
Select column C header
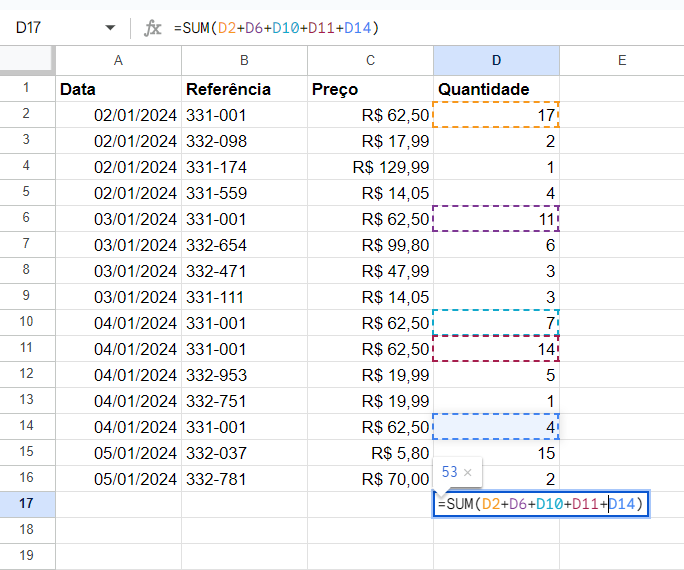pos(370,60)
